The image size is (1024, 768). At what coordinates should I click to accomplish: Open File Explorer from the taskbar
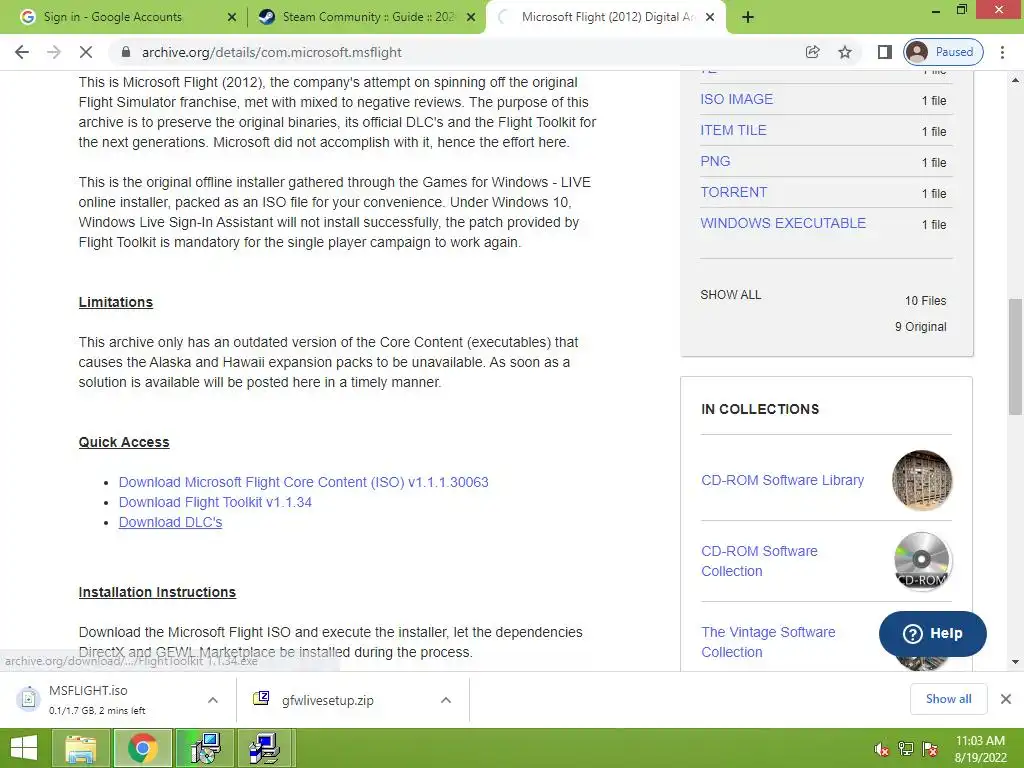click(x=80, y=748)
